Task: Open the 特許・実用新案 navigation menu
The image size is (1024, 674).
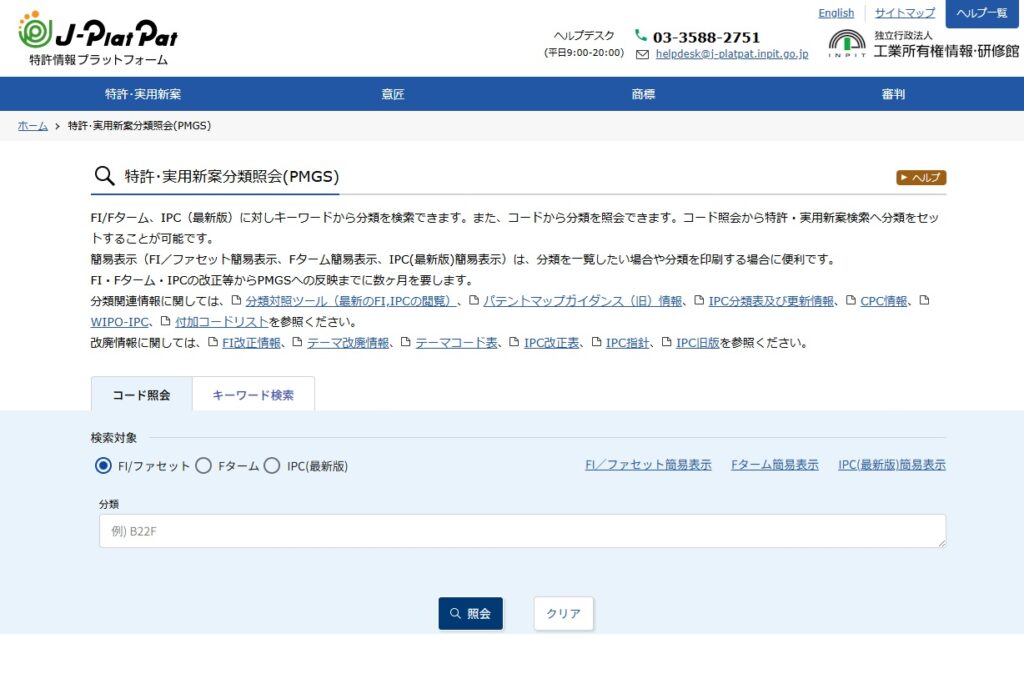Action: [143, 94]
